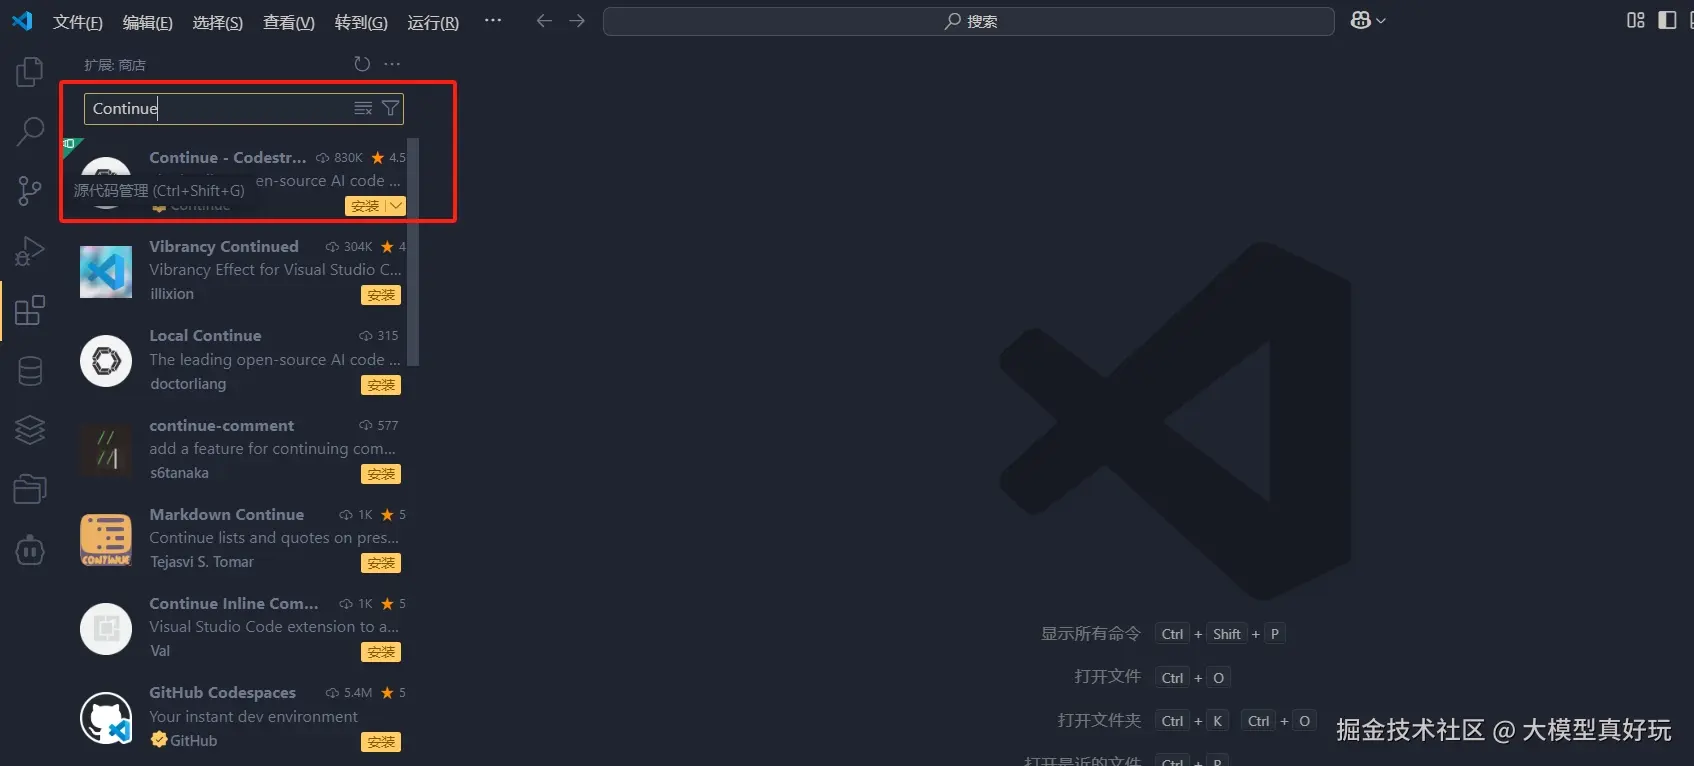Viewport: 1694px width, 766px height.
Task: Install the Local Continue extension
Action: pos(381,385)
